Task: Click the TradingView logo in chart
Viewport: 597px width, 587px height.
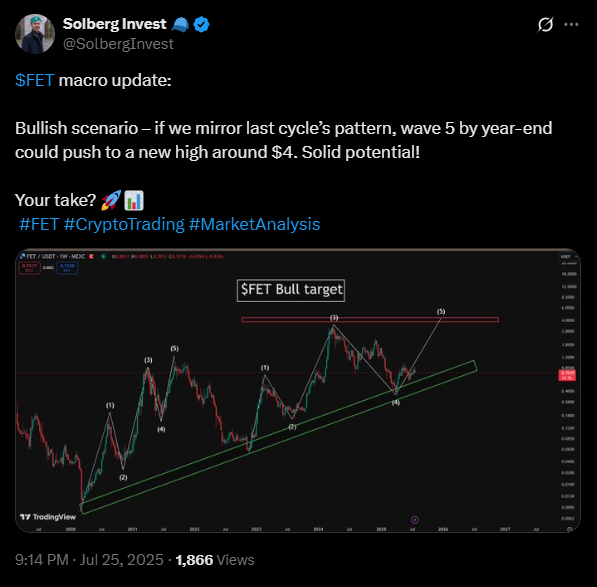Action: 48,517
